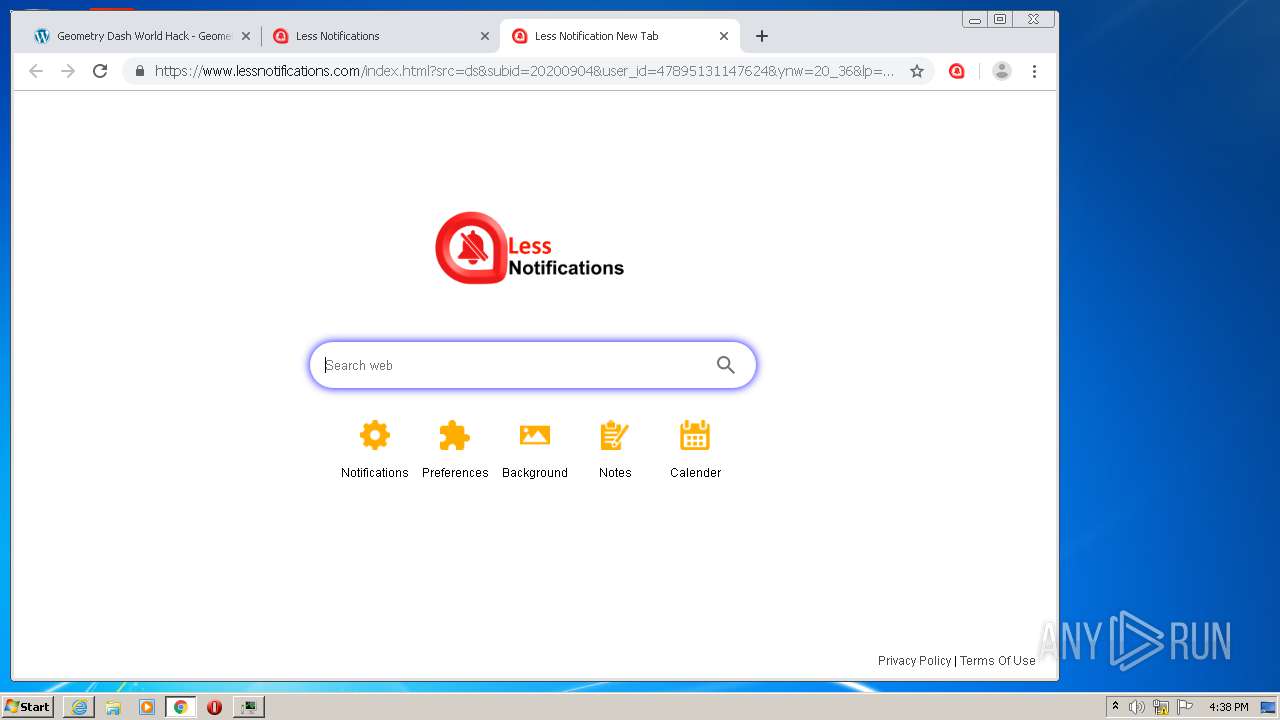This screenshot has height=720, width=1280.
Task: Bookmark this page with the star icon
Action: point(917,71)
